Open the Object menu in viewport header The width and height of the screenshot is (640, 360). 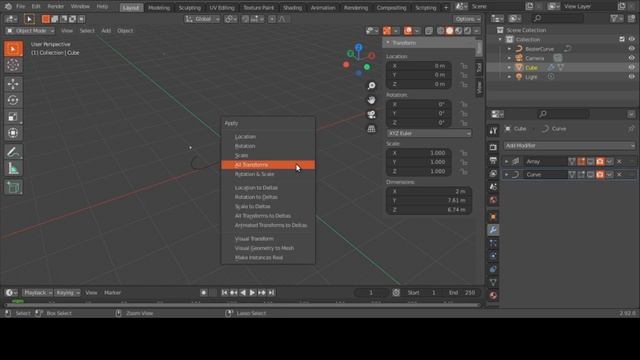tap(125, 31)
